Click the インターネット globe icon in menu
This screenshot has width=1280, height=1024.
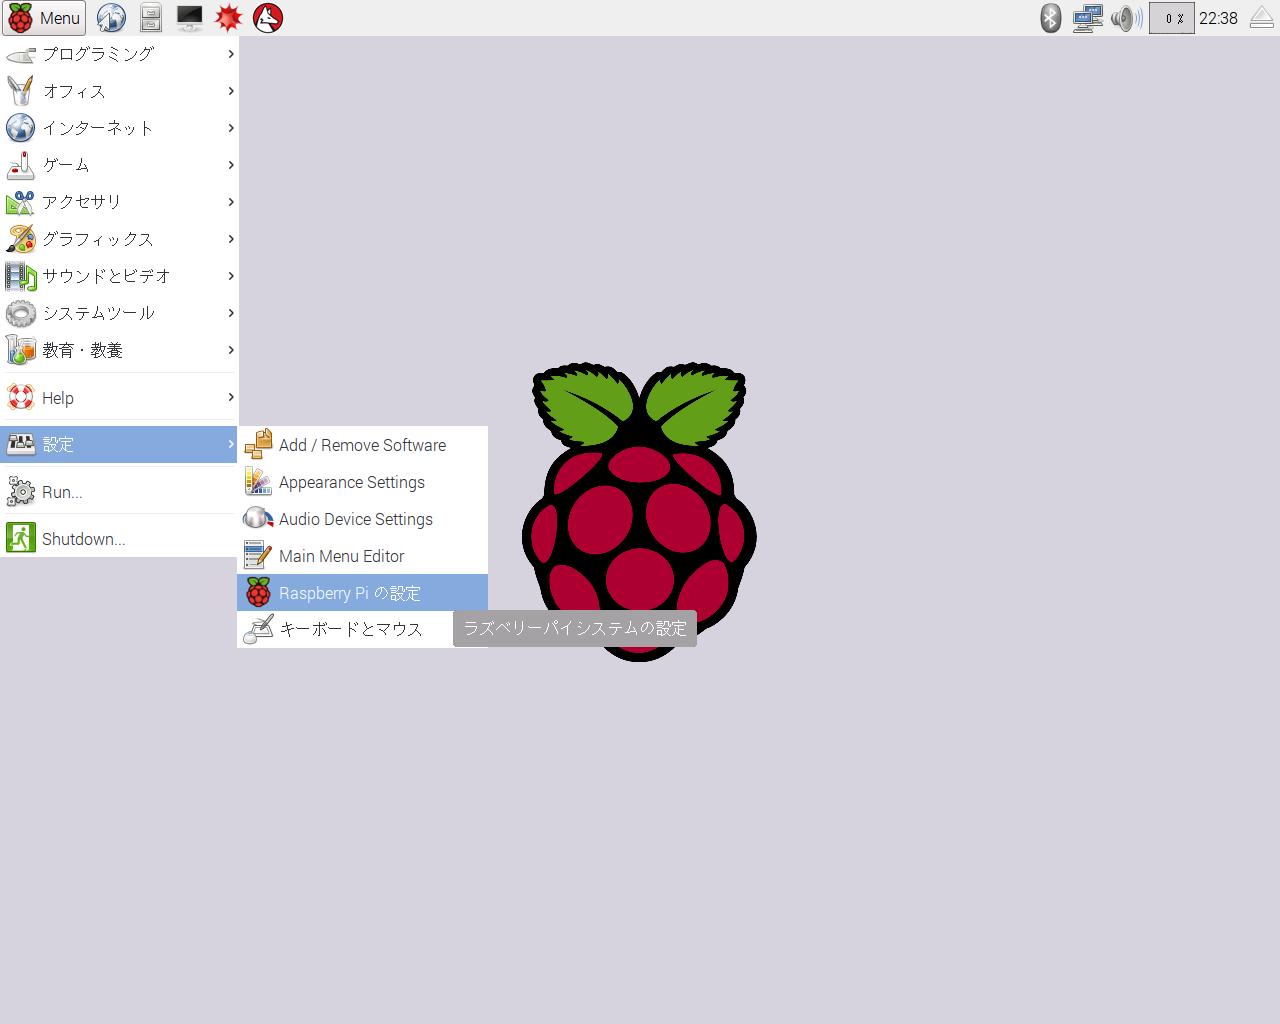click(x=21, y=128)
